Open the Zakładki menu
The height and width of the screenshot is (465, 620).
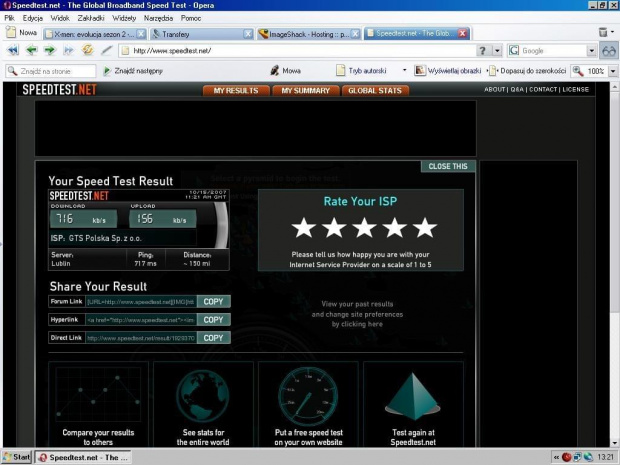tap(89, 18)
